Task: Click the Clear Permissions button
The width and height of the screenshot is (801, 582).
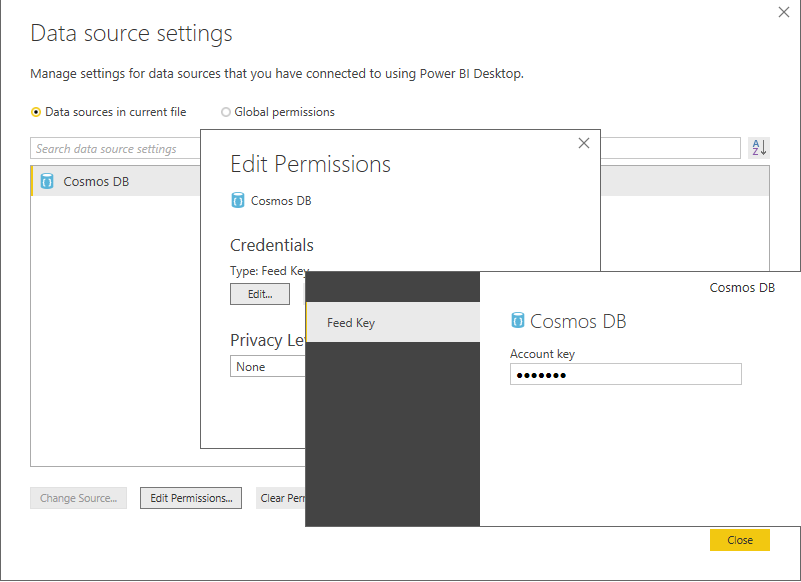Action: (x=281, y=498)
